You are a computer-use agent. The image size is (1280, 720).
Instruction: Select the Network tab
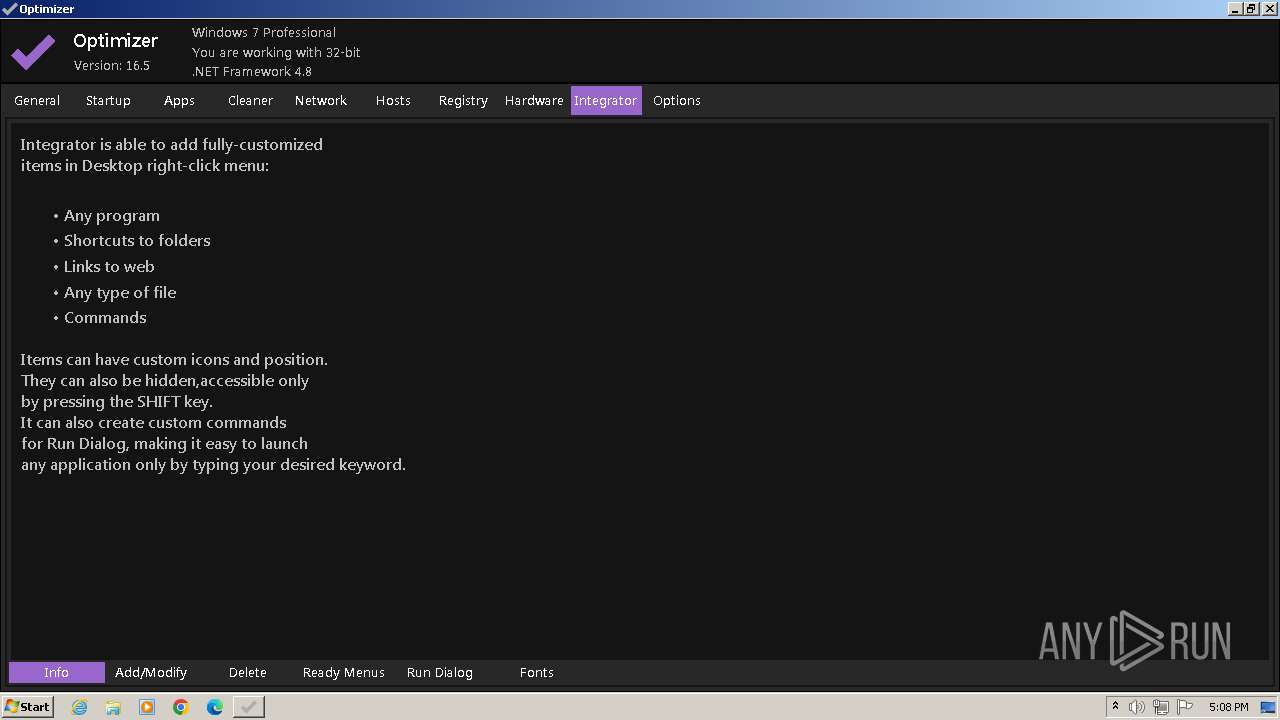321,100
